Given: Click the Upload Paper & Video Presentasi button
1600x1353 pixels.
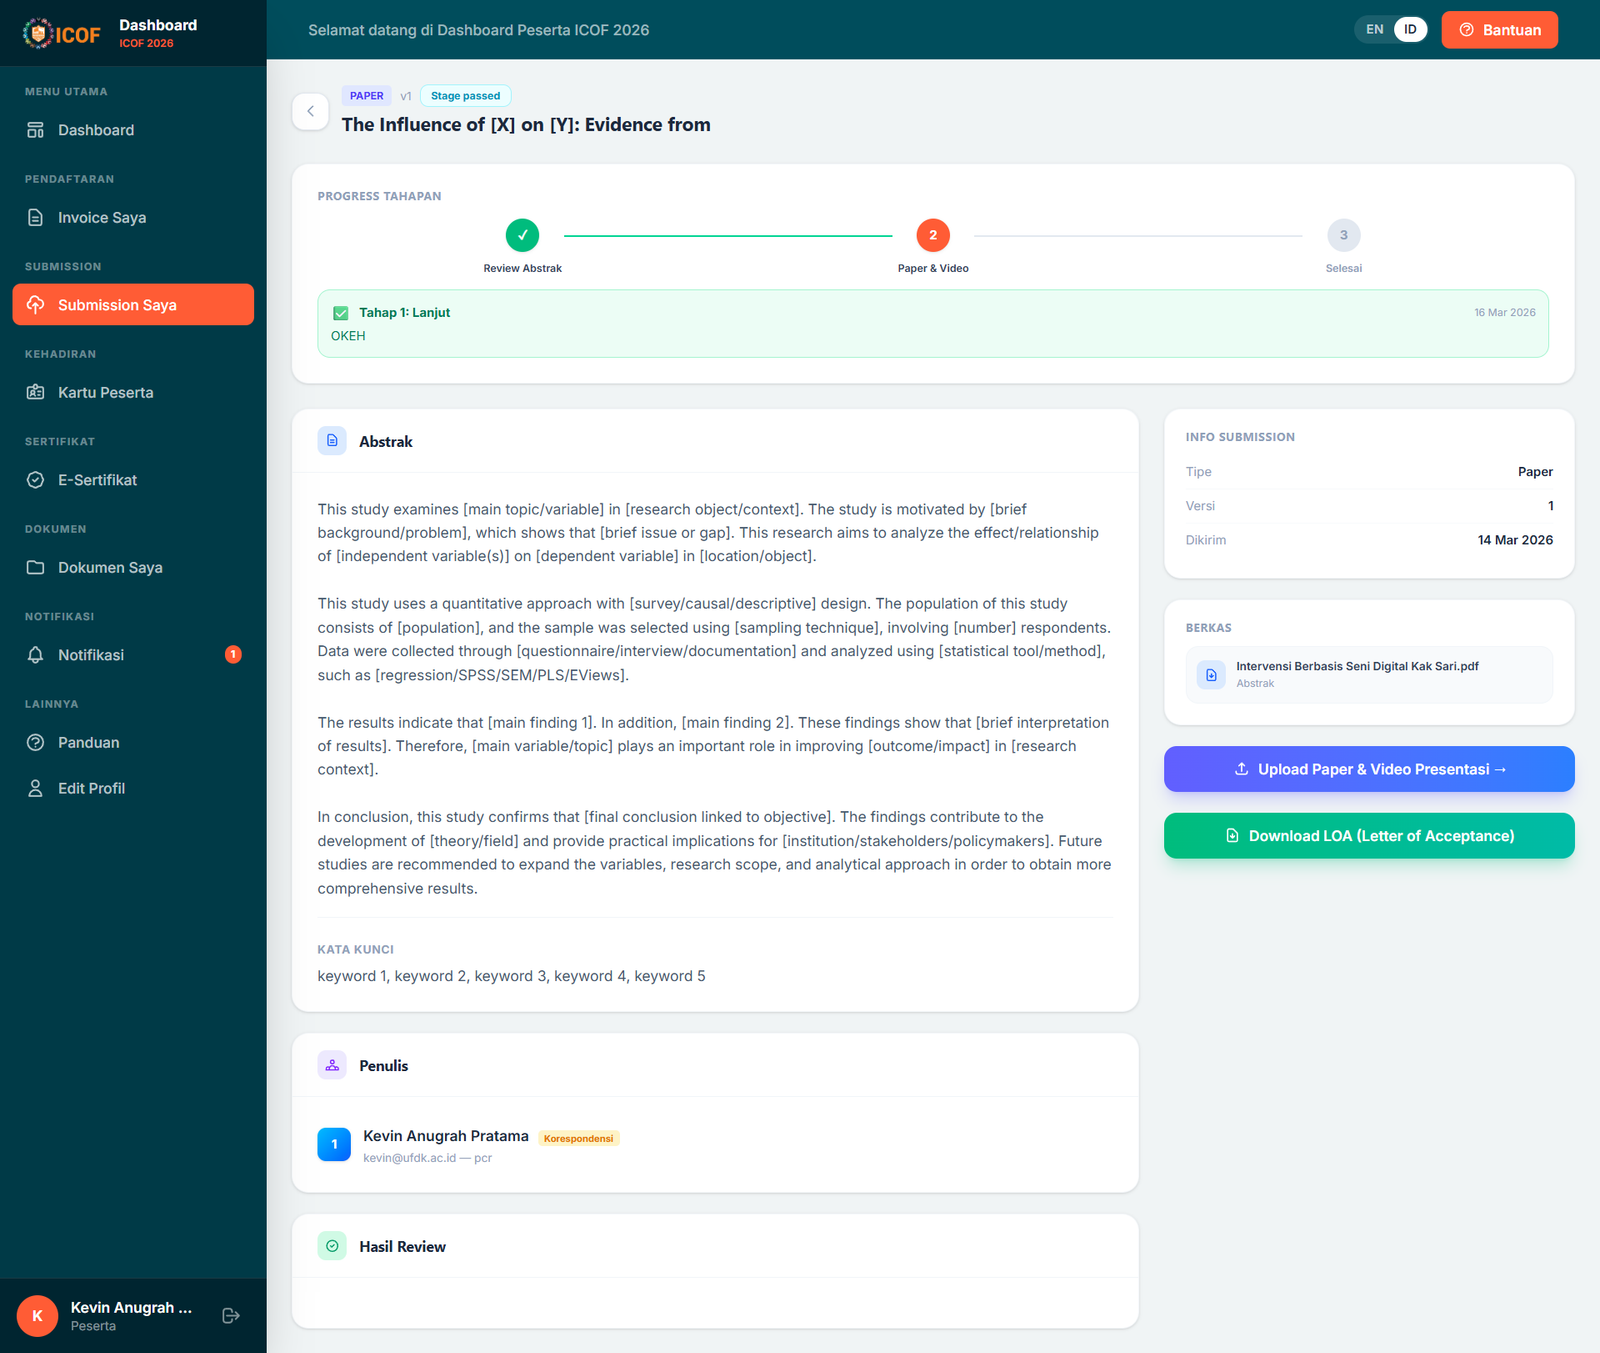Looking at the screenshot, I should pos(1368,769).
